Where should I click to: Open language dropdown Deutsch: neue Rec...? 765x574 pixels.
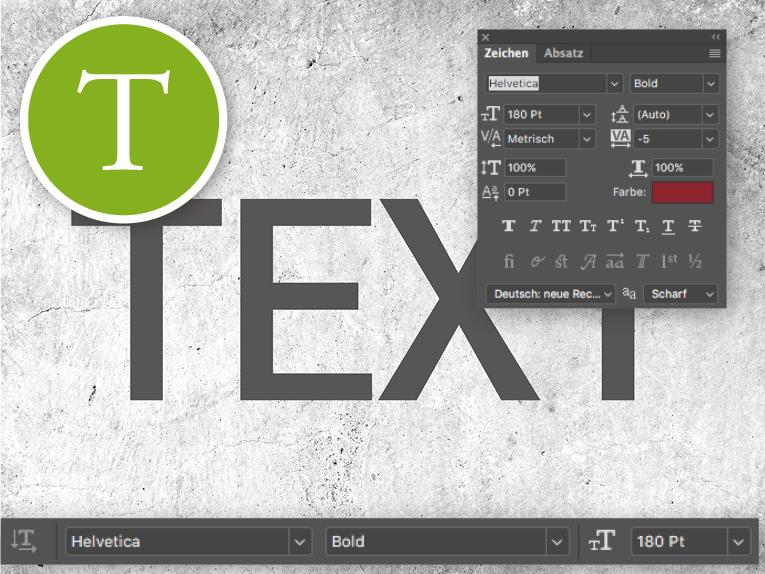pos(551,294)
